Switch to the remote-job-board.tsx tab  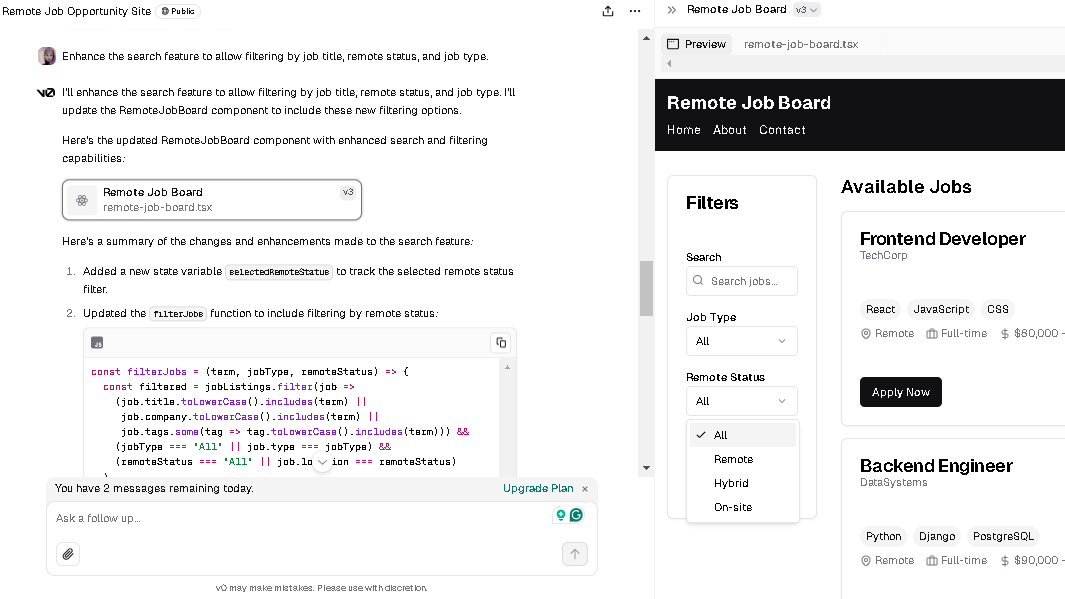pos(800,44)
